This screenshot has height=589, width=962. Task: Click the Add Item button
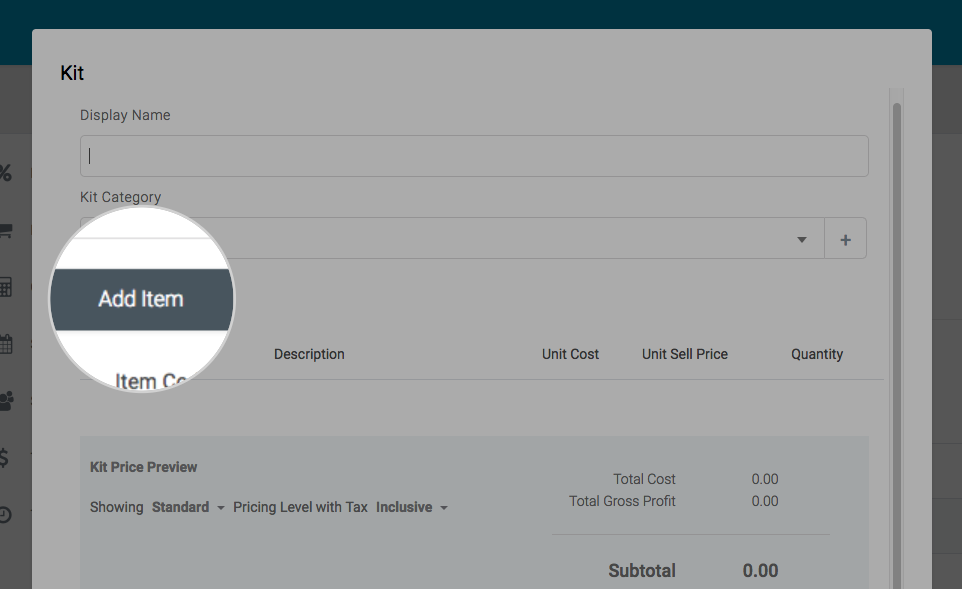(x=141, y=299)
